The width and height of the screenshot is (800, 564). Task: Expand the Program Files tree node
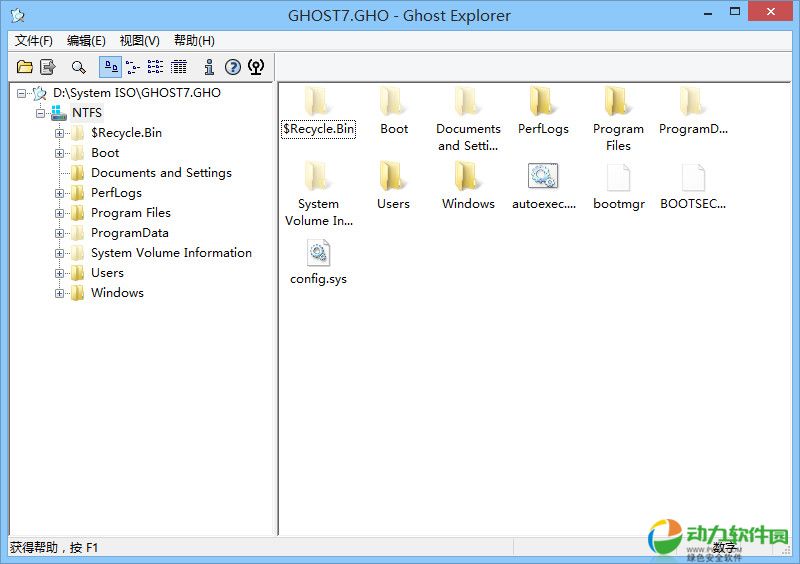60,213
